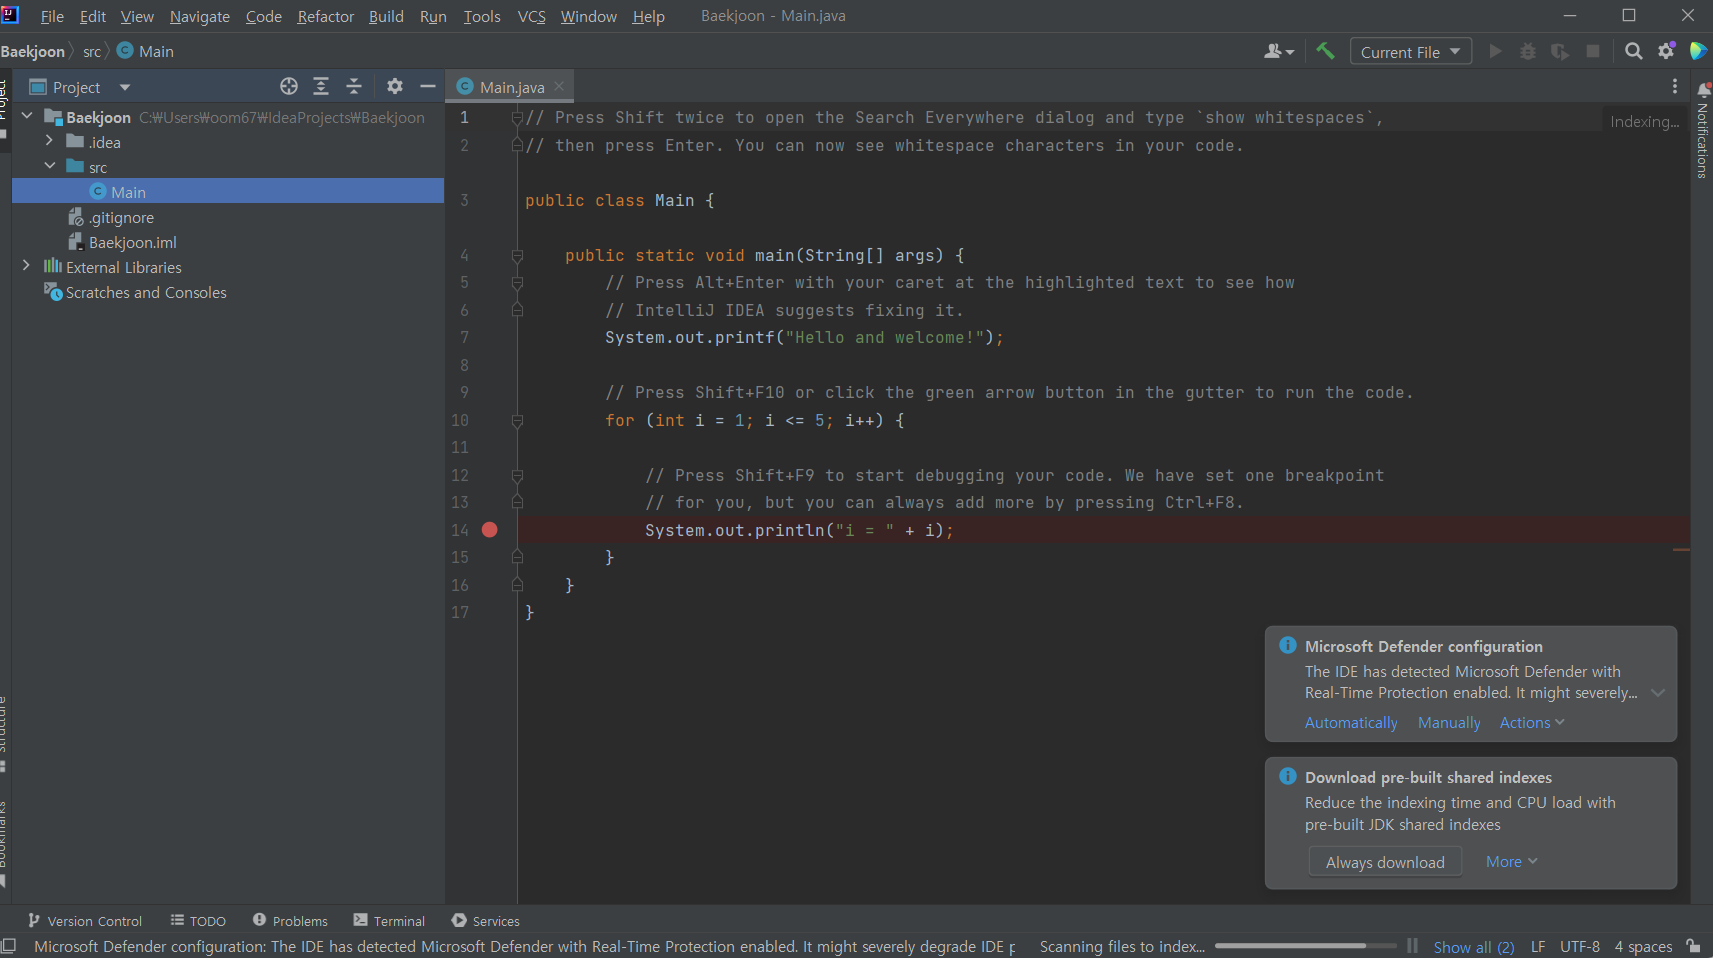Collapse all items in Project panel
1713x958 pixels.
[x=354, y=87]
